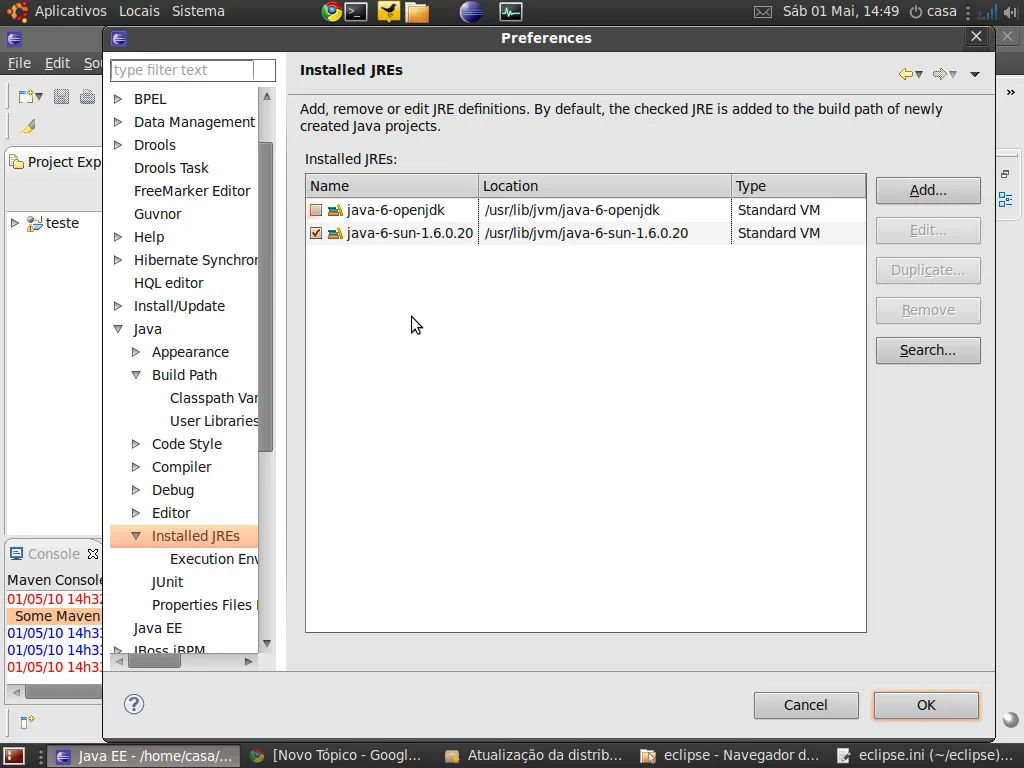1024x768 pixels.
Task: Click the teste project icon
Action: coord(35,223)
